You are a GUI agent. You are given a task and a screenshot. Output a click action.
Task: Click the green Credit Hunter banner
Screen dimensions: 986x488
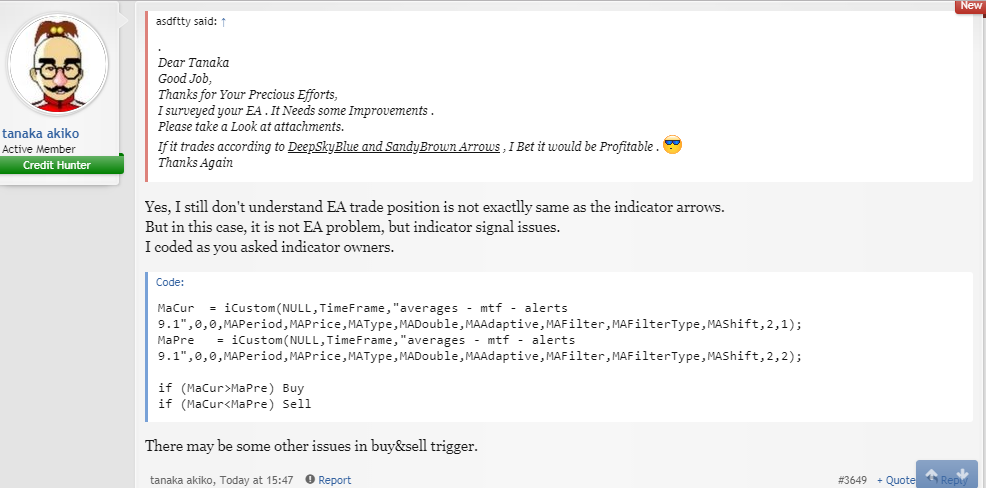(61, 164)
